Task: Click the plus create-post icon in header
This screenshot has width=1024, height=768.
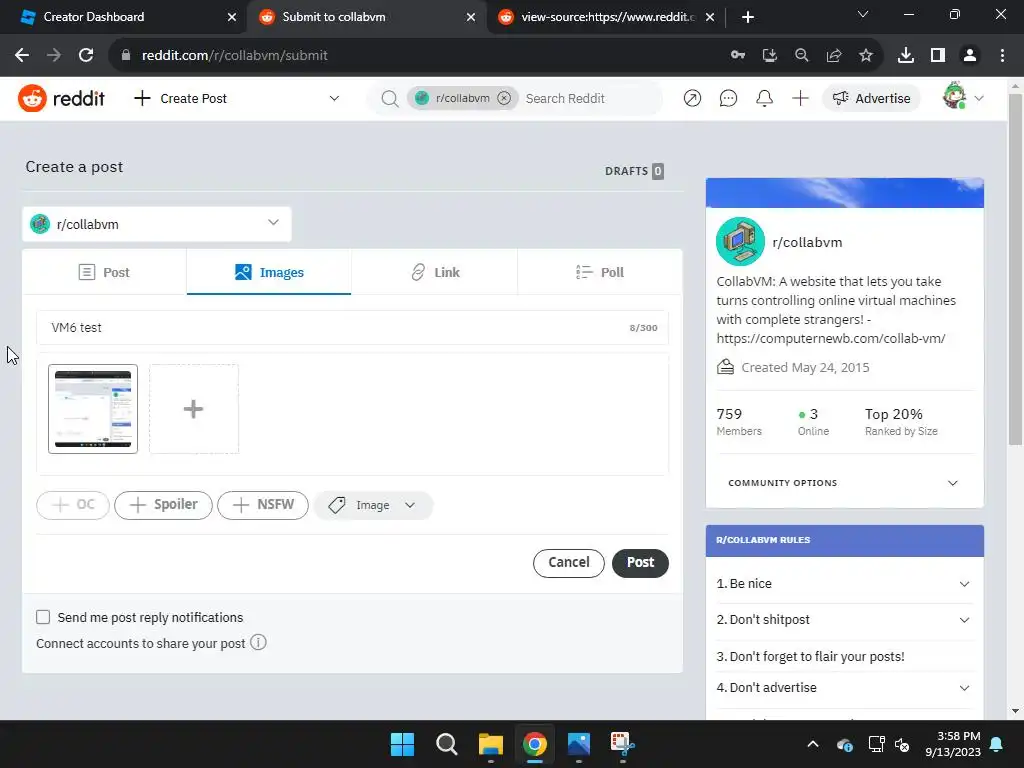Action: tap(800, 98)
